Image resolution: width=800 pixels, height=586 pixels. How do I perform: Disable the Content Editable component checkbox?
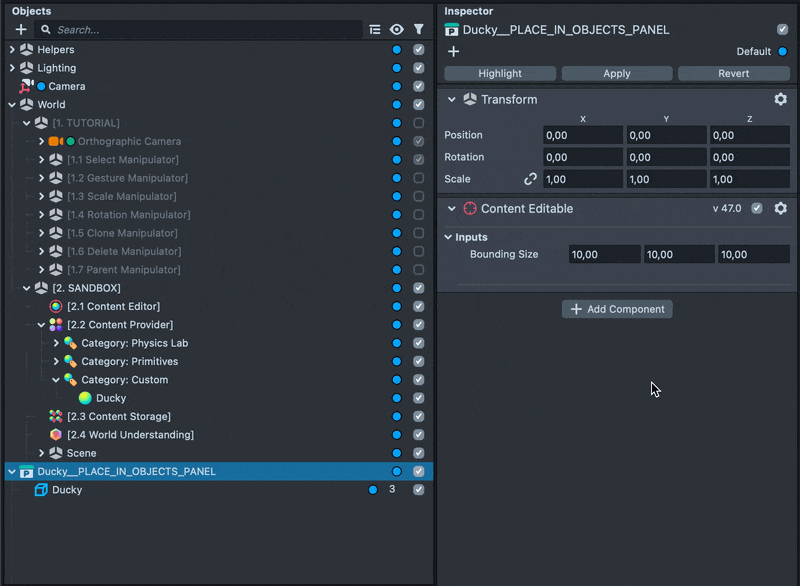[757, 209]
